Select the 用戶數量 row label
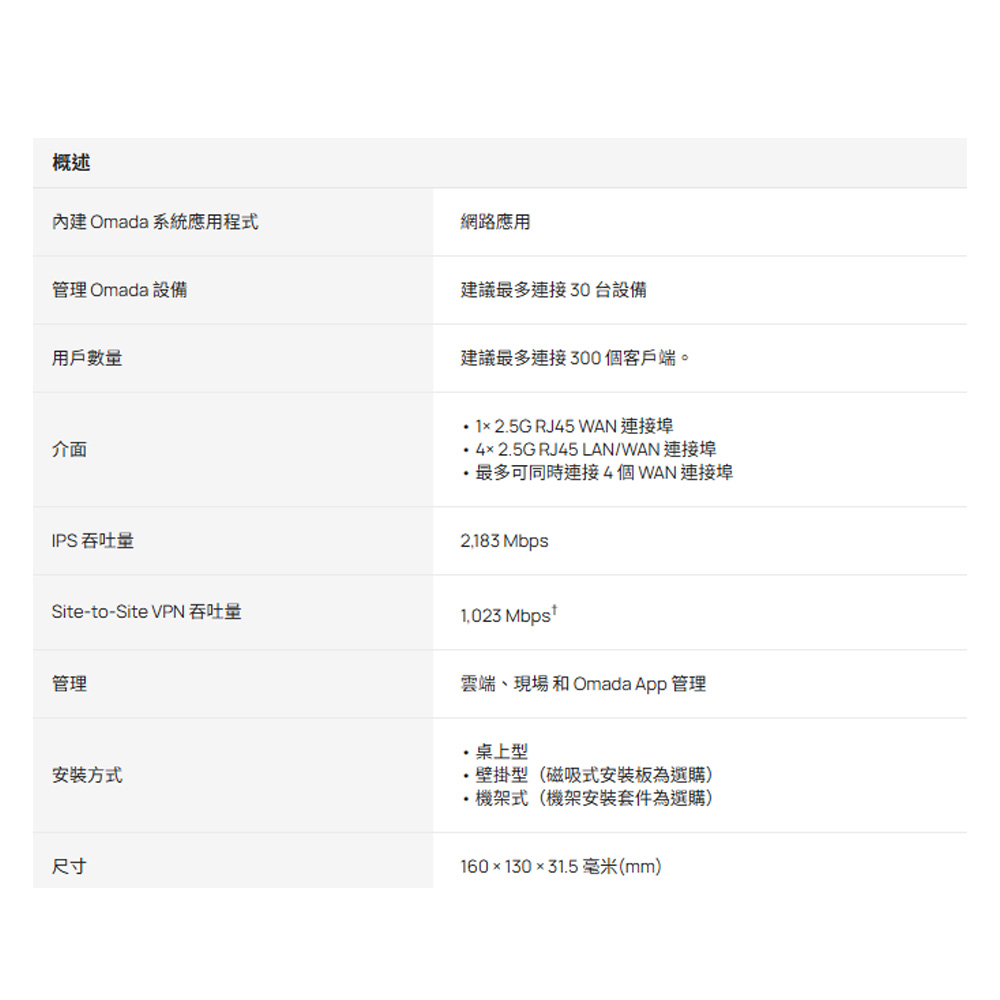This screenshot has width=1000, height=1000. click(87, 358)
